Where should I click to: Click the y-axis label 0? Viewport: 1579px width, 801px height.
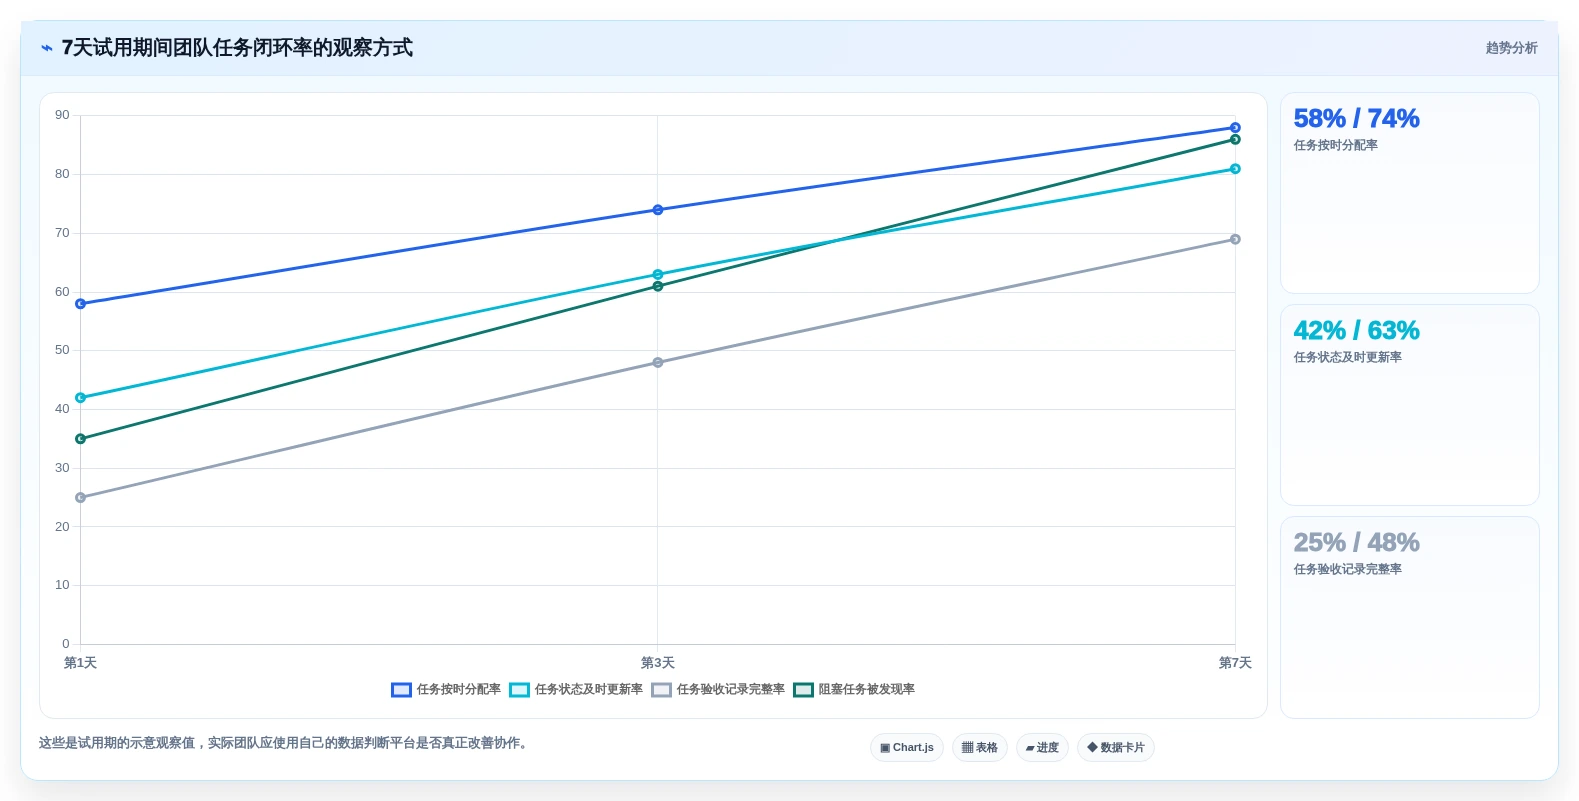pos(66,645)
